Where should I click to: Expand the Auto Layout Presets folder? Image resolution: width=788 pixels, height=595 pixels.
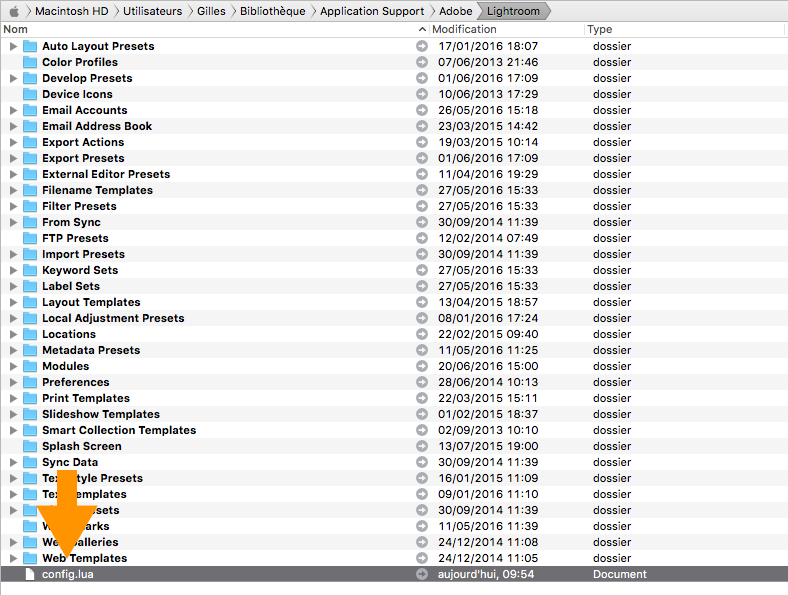pos(13,46)
